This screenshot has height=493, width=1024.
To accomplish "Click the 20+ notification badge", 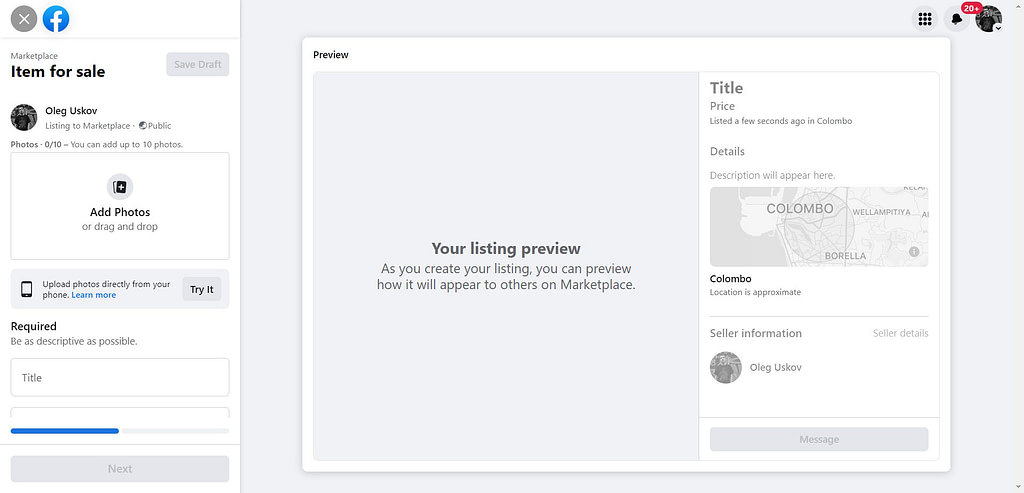I will click(x=972, y=8).
